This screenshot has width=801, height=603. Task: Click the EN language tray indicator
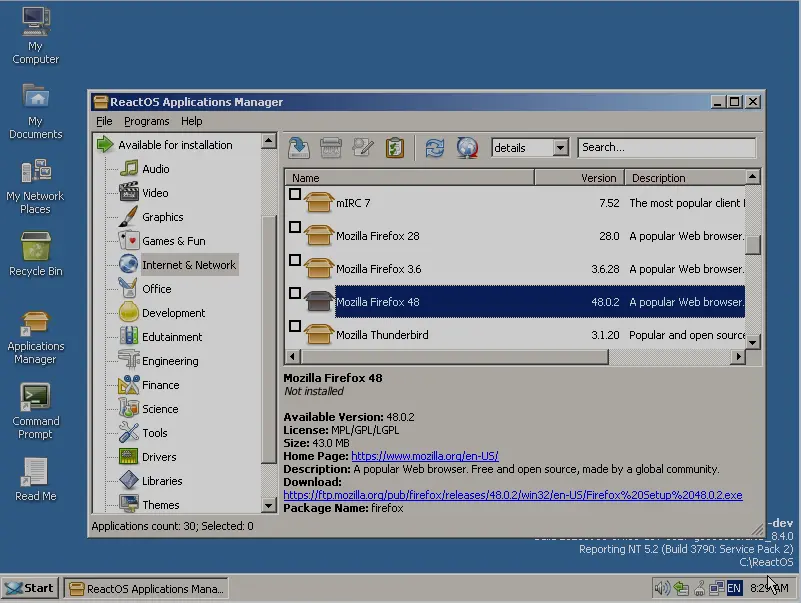click(734, 588)
